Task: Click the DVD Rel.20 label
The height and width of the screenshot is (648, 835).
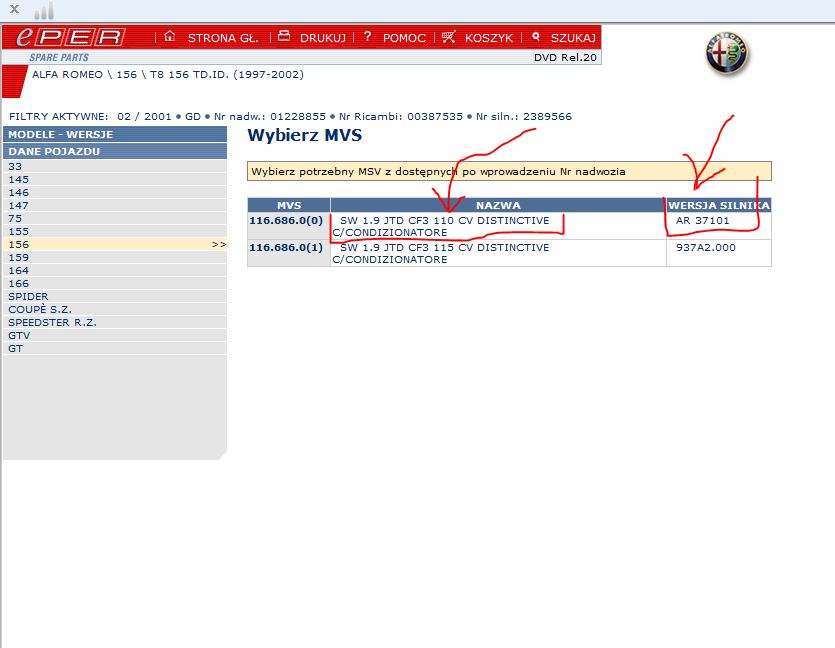Action: pos(566,58)
